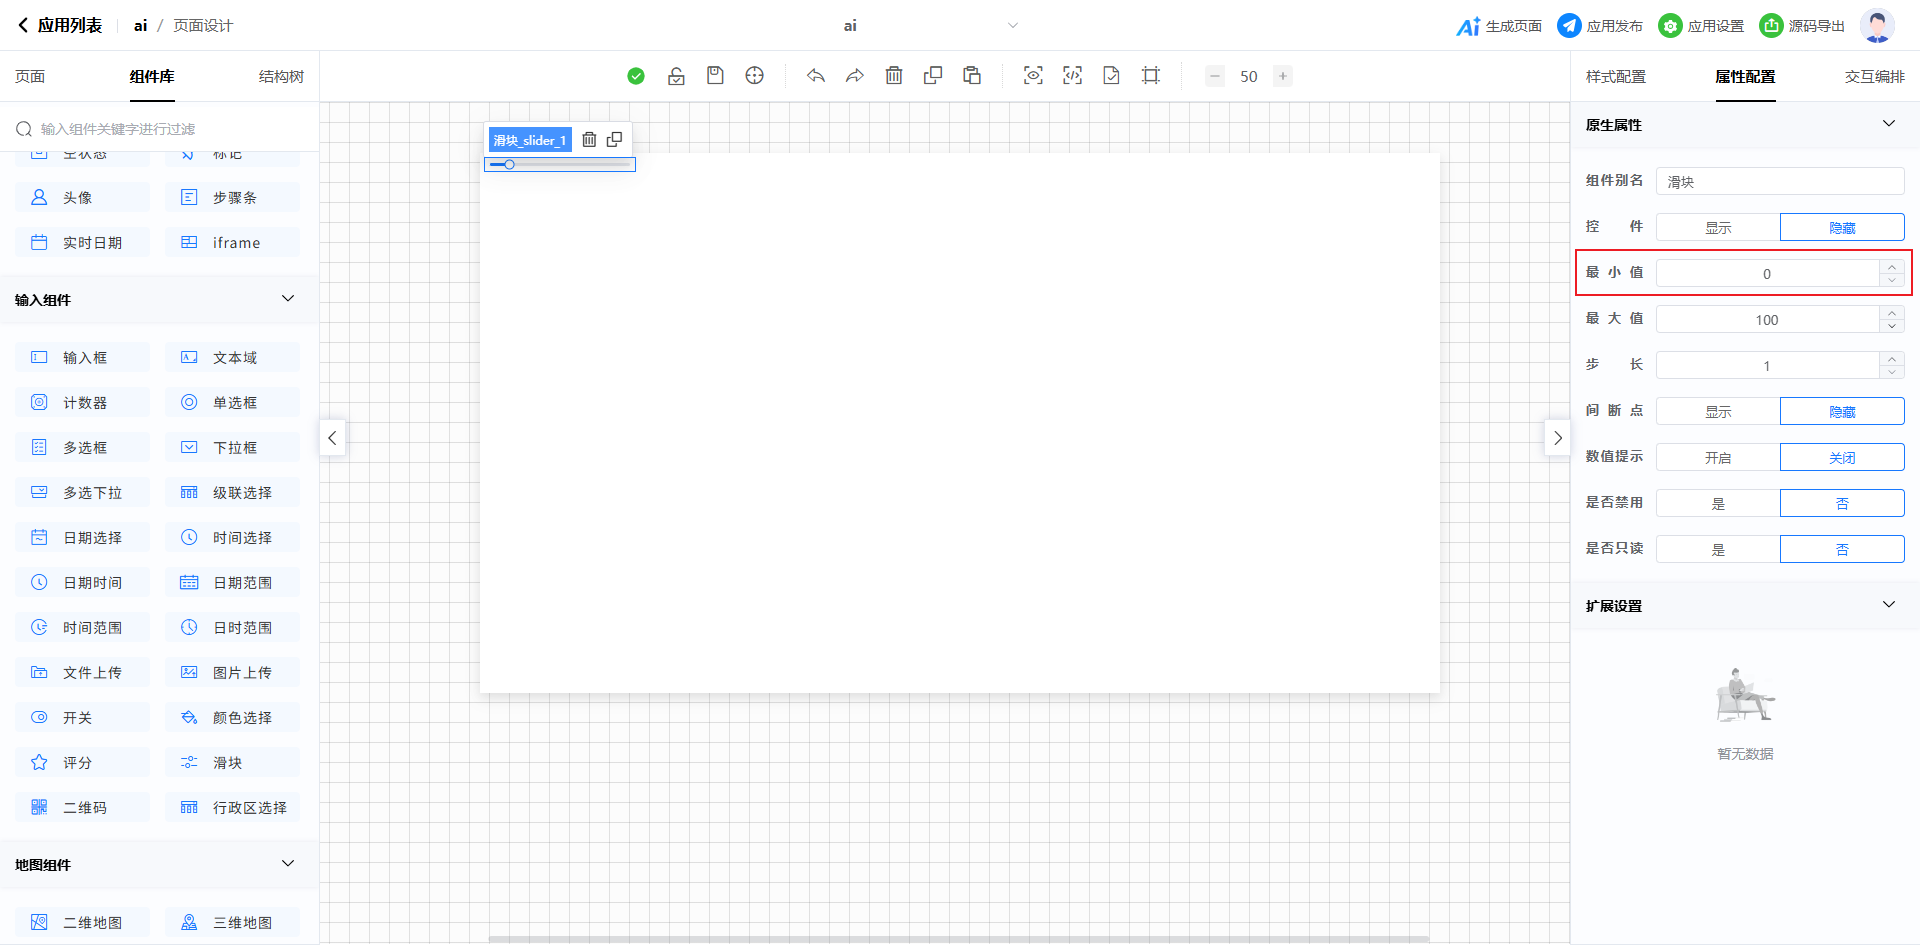Click the unlock icon in toolbar
Image resolution: width=1920 pixels, height=945 pixels.
coord(676,76)
